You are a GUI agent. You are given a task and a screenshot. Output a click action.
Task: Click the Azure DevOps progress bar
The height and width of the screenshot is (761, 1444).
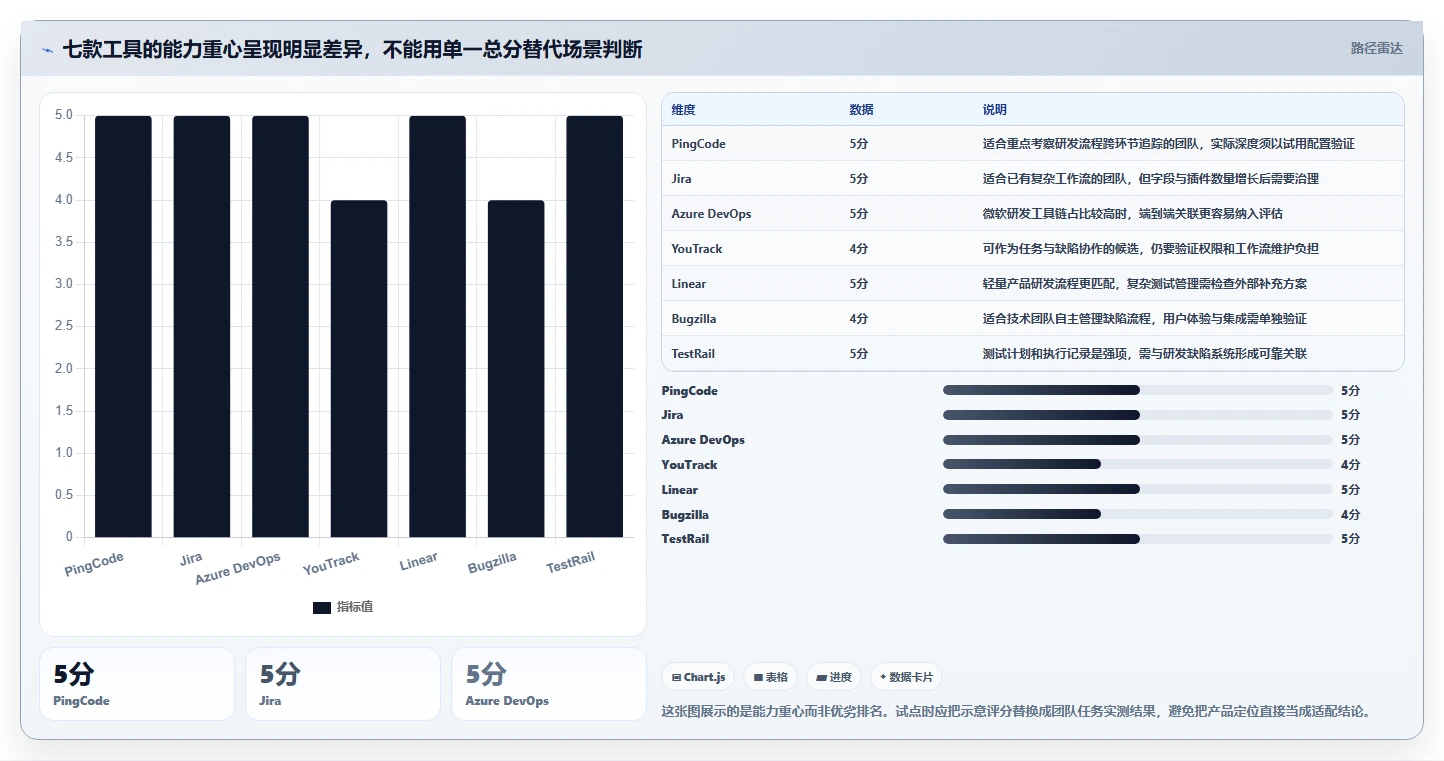(1137, 439)
